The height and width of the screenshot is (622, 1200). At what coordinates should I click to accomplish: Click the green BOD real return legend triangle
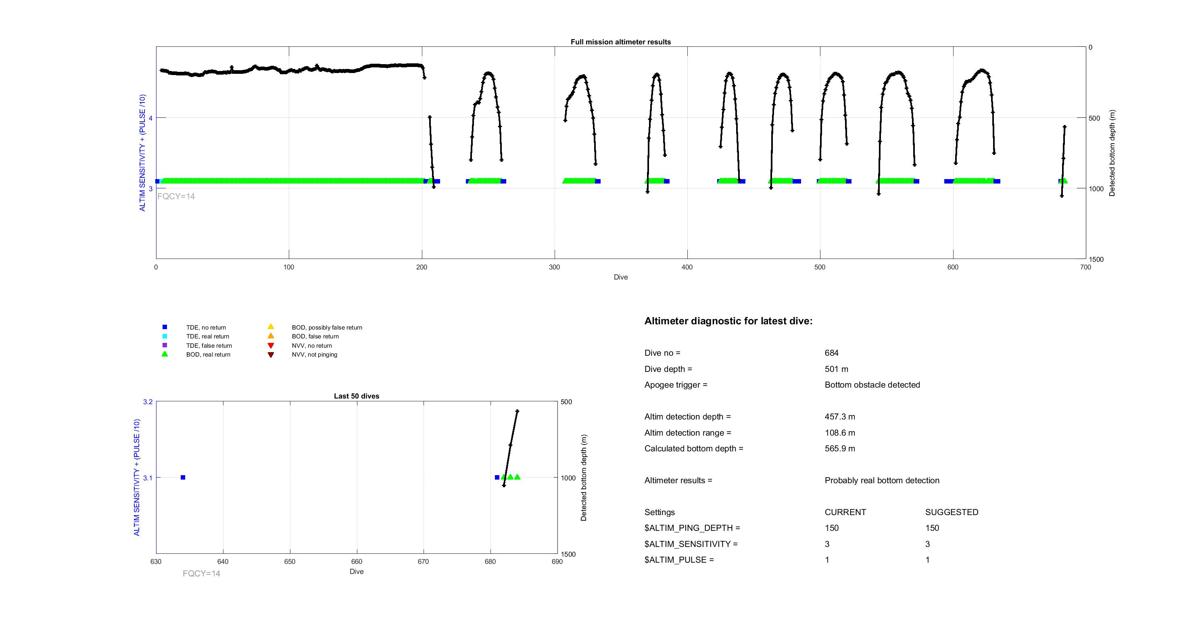[164, 355]
